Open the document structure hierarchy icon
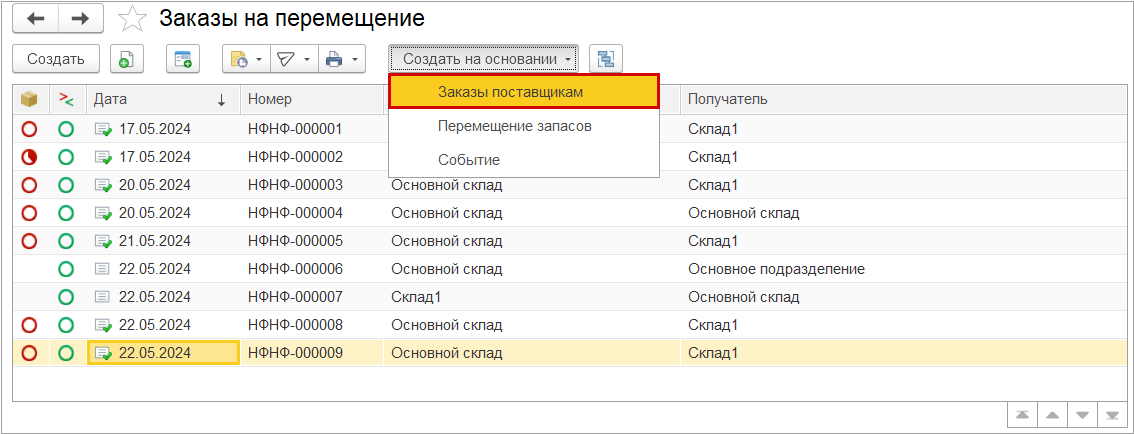Viewport: 1134px width, 434px height. (x=606, y=59)
